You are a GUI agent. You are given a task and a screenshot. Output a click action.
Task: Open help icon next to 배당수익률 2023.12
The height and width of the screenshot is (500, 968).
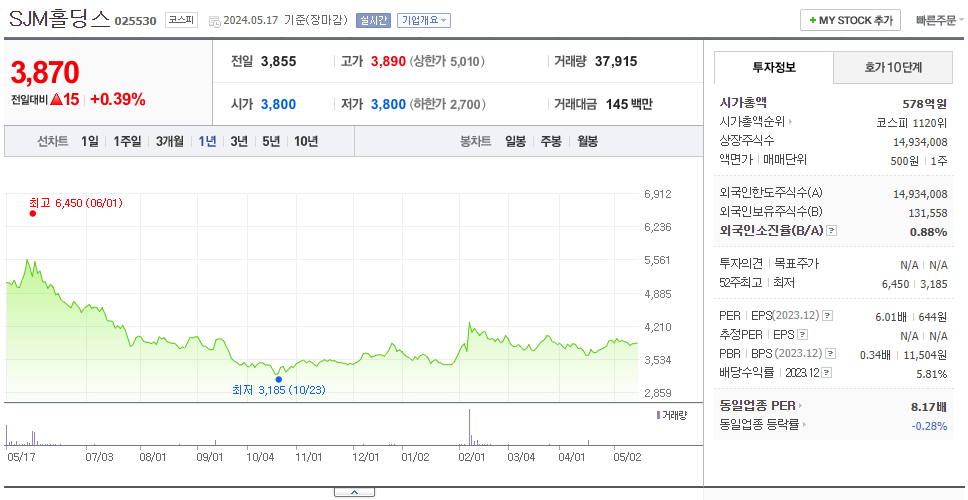point(827,373)
